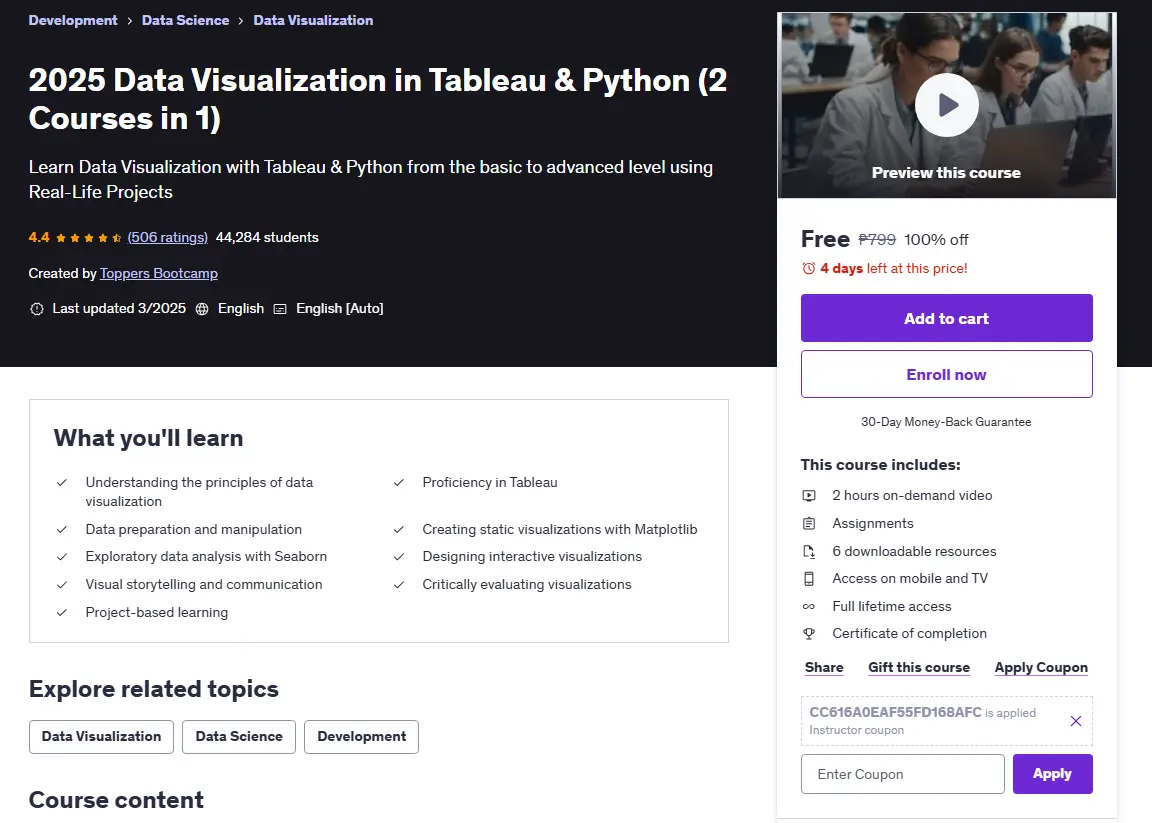The height and width of the screenshot is (823, 1152).
Task: Click the crossed-out ₱799 price
Action: tap(877, 240)
